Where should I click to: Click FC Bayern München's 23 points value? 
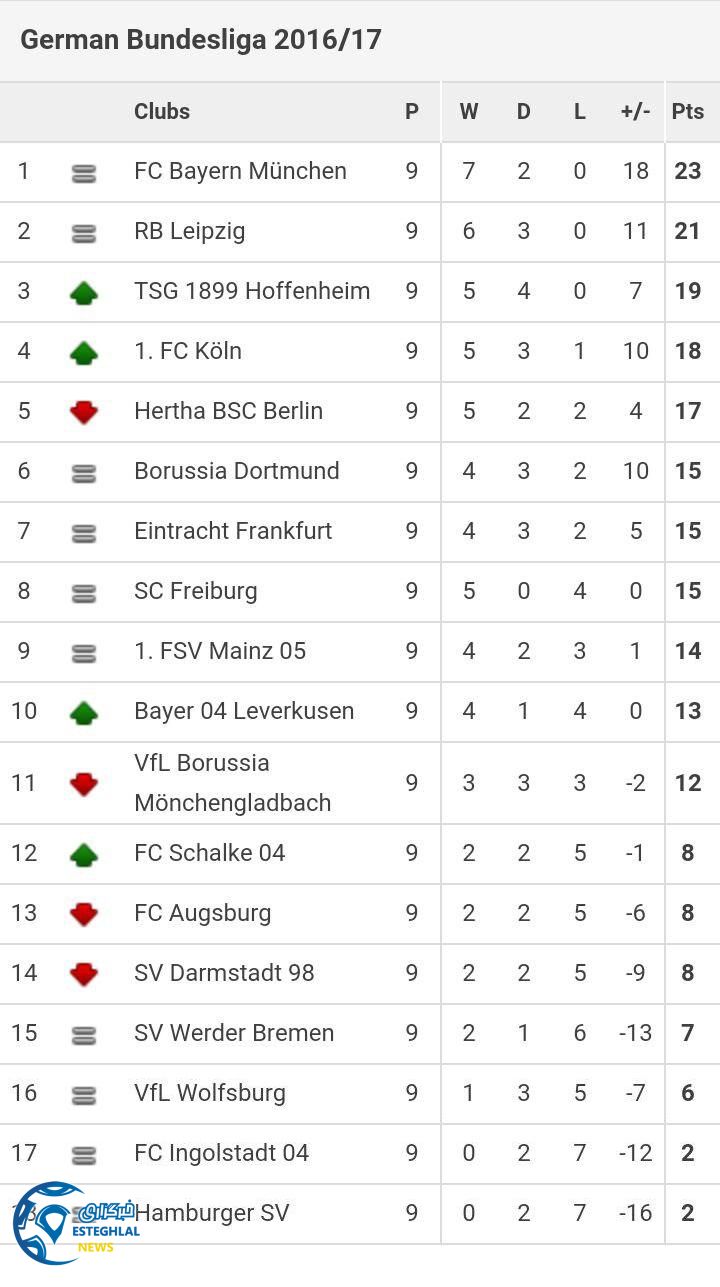pyautogui.click(x=688, y=171)
